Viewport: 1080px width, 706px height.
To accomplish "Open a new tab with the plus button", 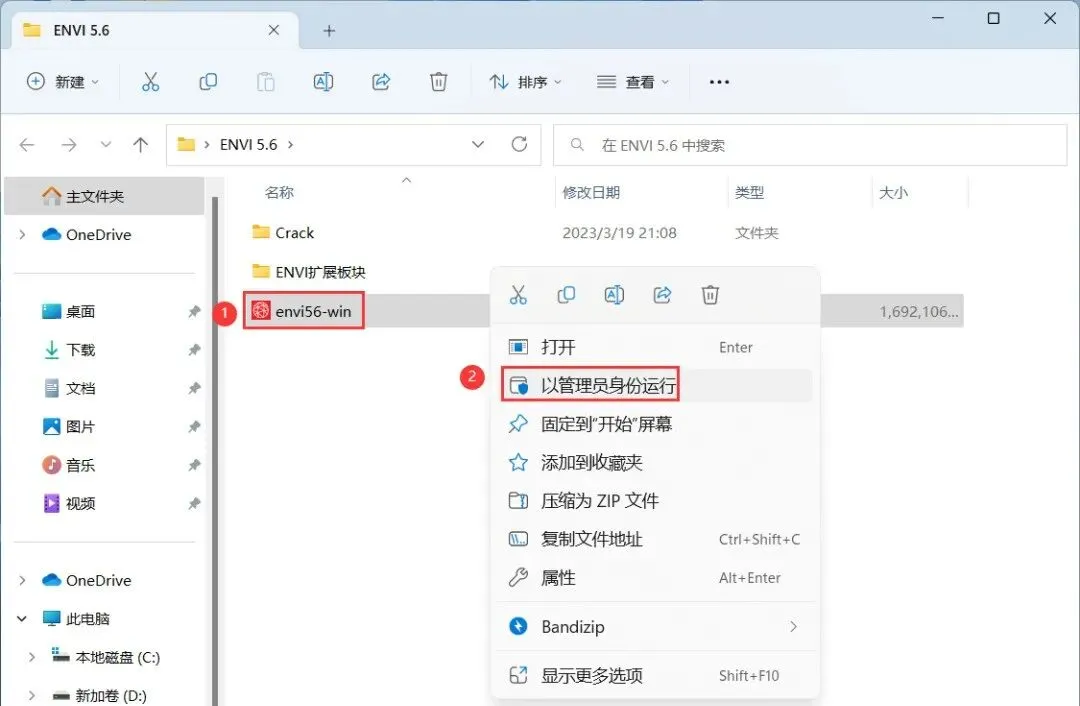I will coord(329,30).
